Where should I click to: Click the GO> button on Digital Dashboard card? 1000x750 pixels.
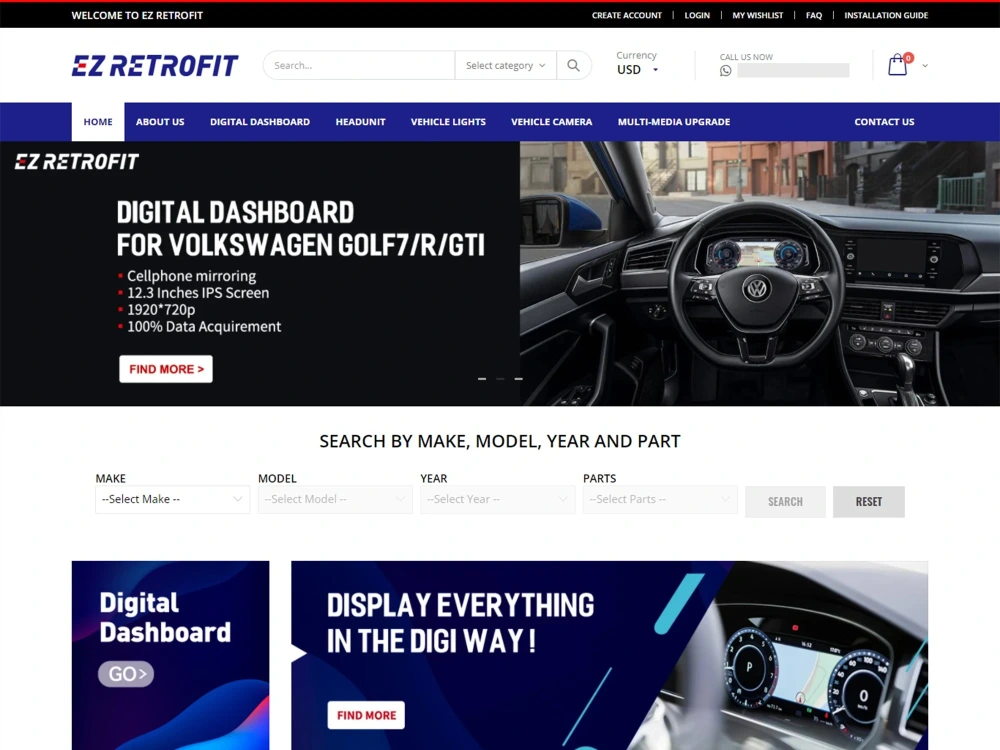pyautogui.click(x=126, y=674)
